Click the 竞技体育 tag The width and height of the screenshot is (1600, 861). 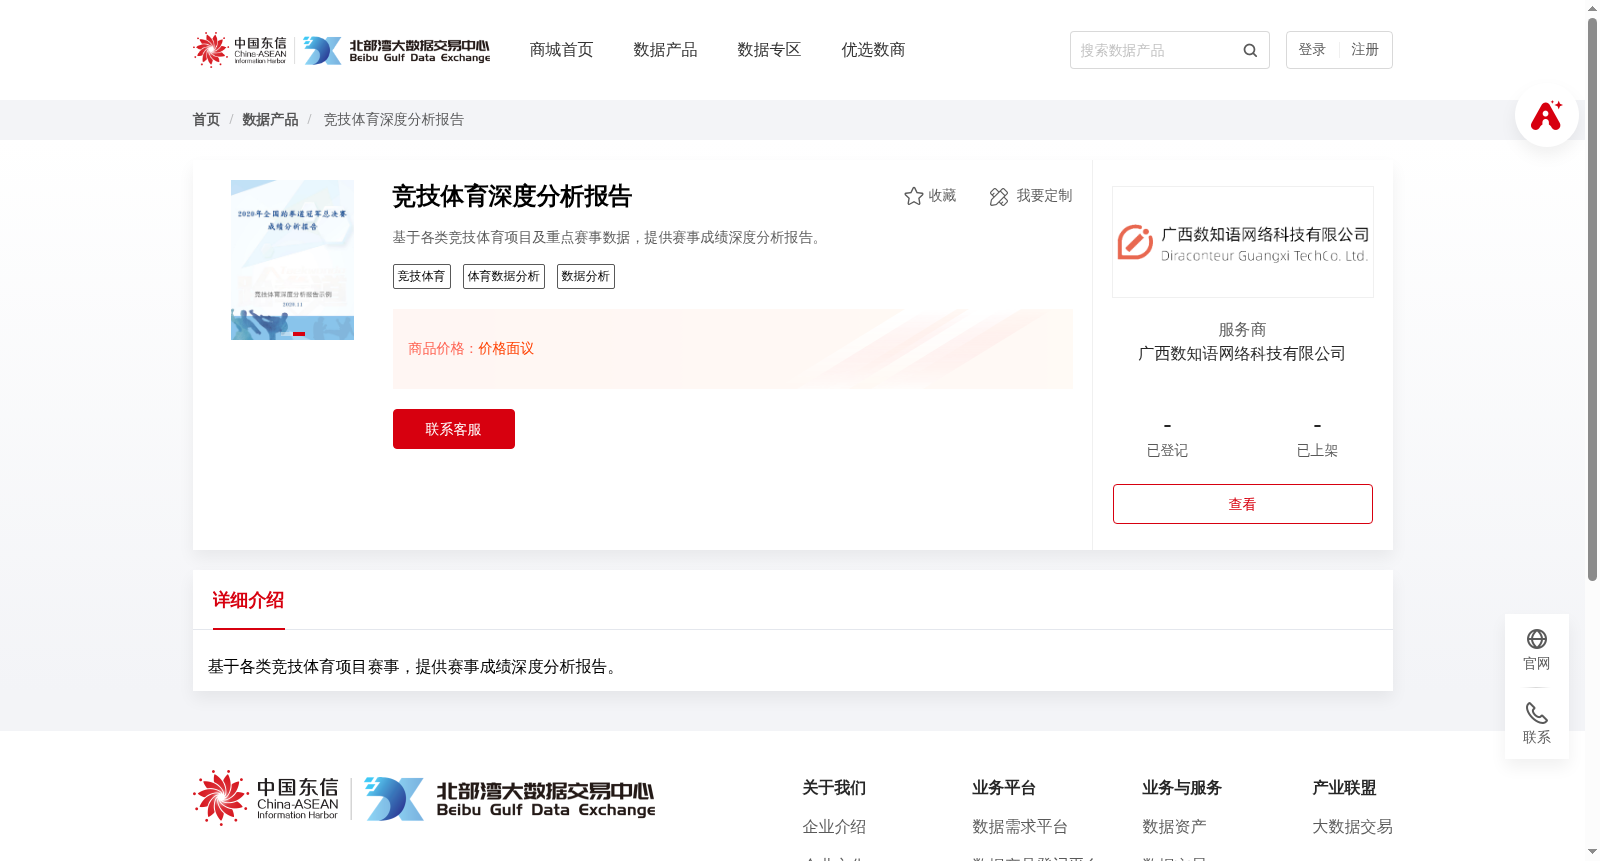[x=422, y=277]
